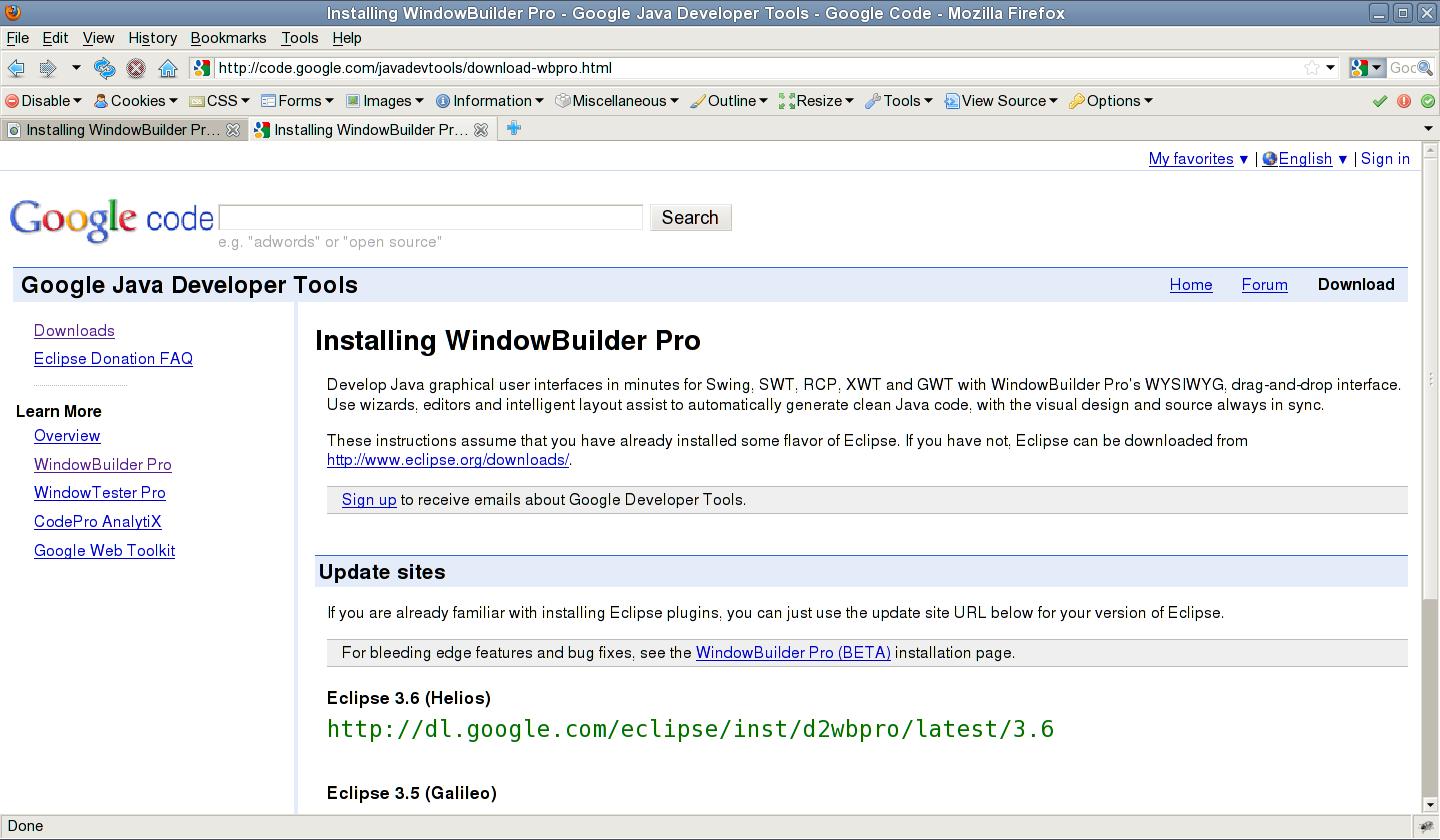Close the first Installing WindowBuilder tab
The height and width of the screenshot is (840, 1440).
pos(233,130)
